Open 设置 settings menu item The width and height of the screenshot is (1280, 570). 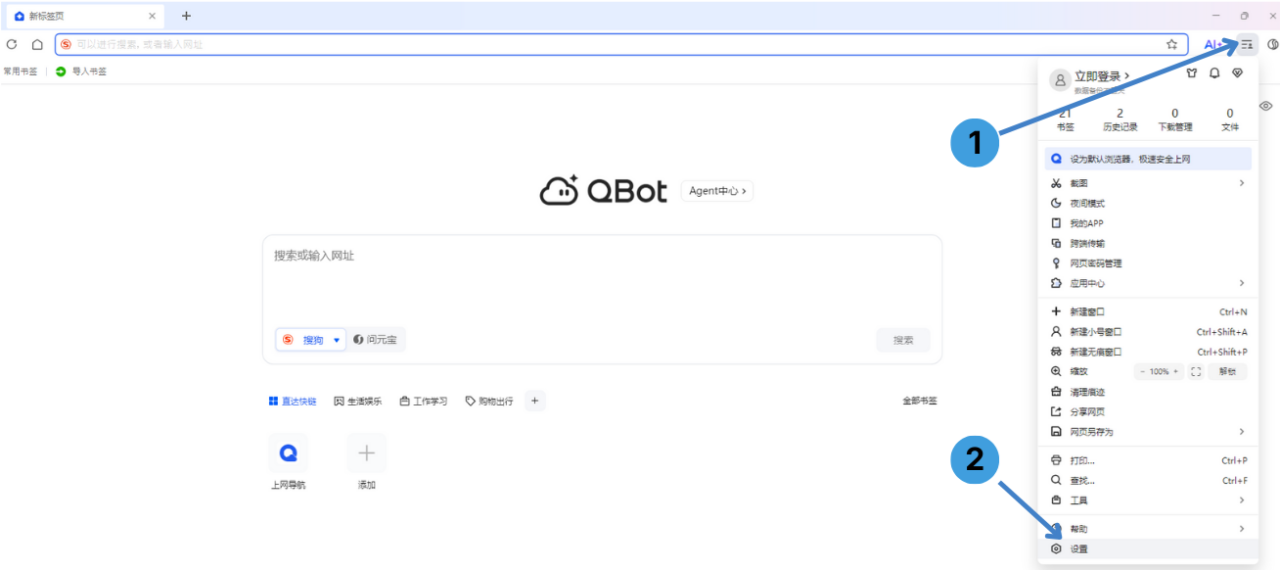(x=1148, y=549)
